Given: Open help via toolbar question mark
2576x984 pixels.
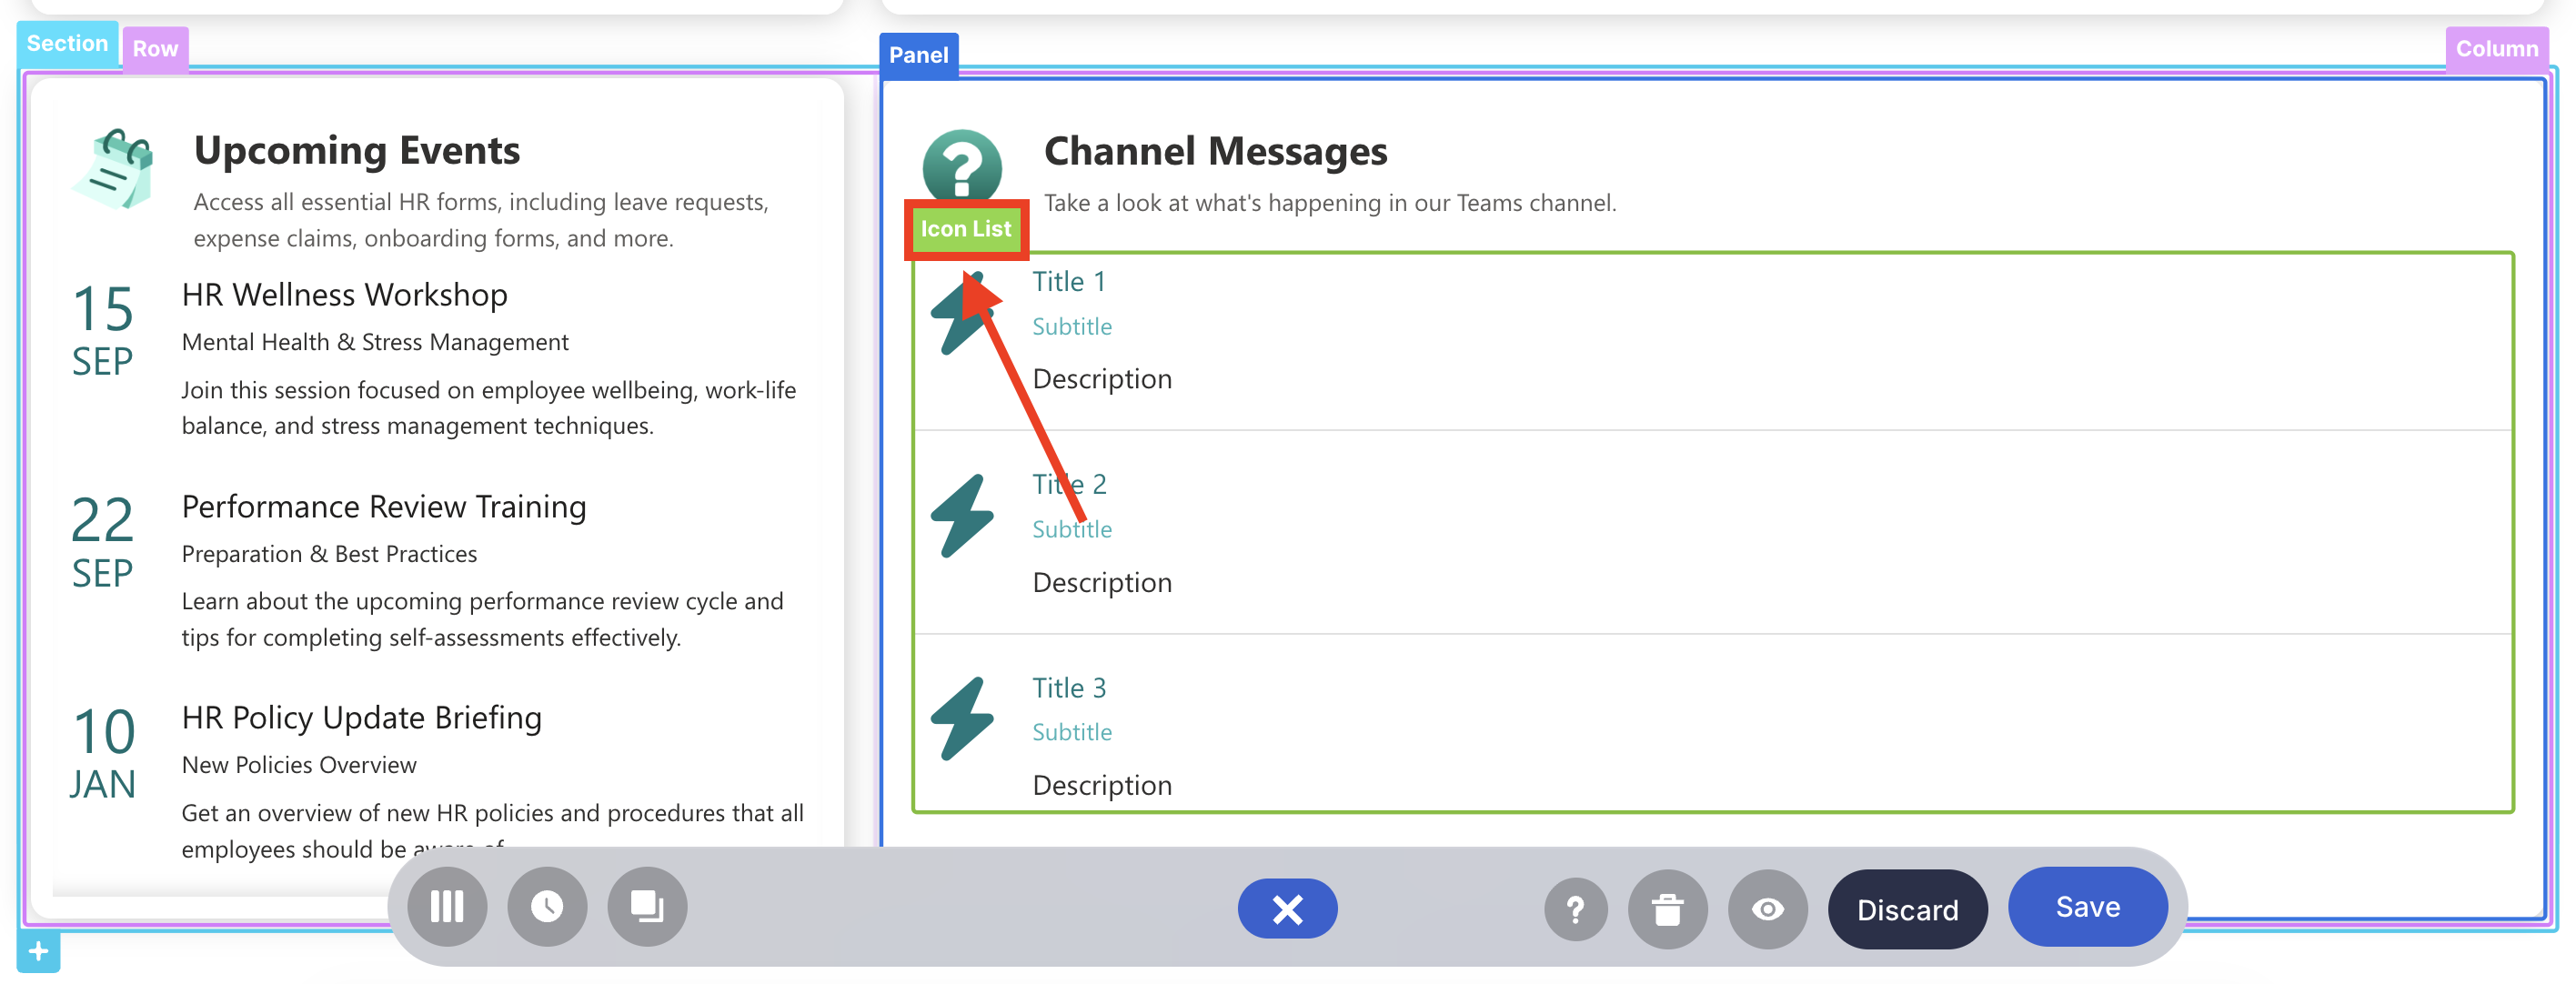Looking at the screenshot, I should 1575,909.
